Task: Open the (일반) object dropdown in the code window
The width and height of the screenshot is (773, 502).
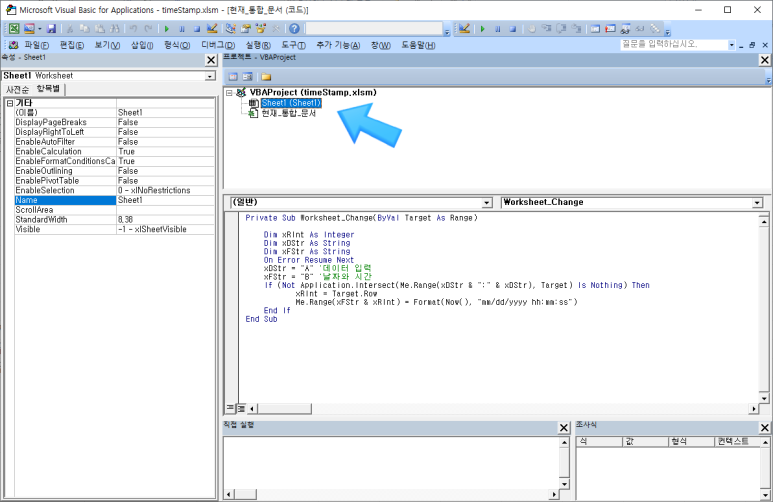Action: point(487,203)
